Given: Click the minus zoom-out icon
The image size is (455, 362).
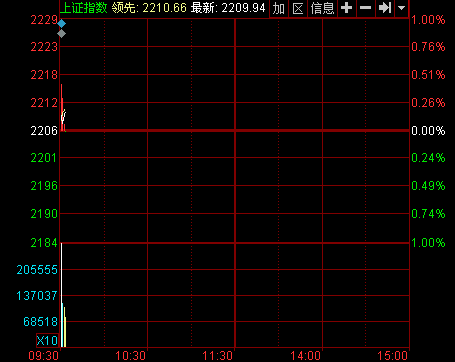Looking at the screenshot, I should (x=366, y=8).
